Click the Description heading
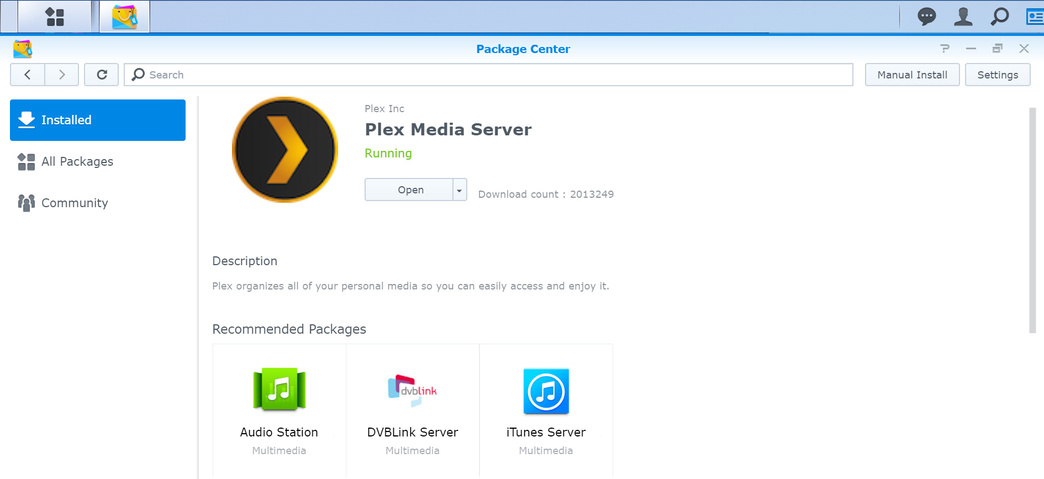1044x479 pixels. point(244,261)
